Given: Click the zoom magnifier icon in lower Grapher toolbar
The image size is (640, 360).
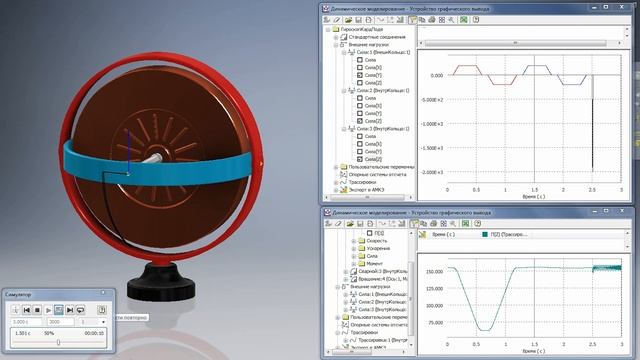Looking at the screenshot, I should [453, 224].
